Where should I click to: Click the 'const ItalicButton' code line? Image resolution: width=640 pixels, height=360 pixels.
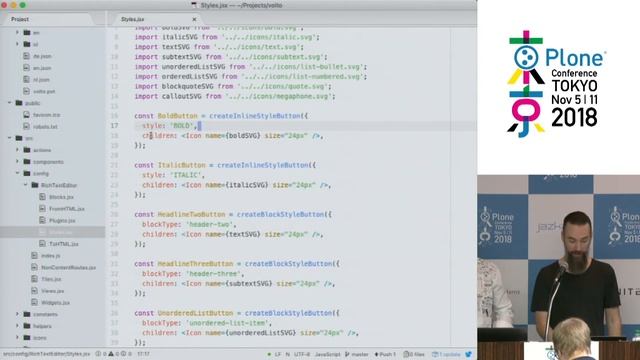[225, 165]
